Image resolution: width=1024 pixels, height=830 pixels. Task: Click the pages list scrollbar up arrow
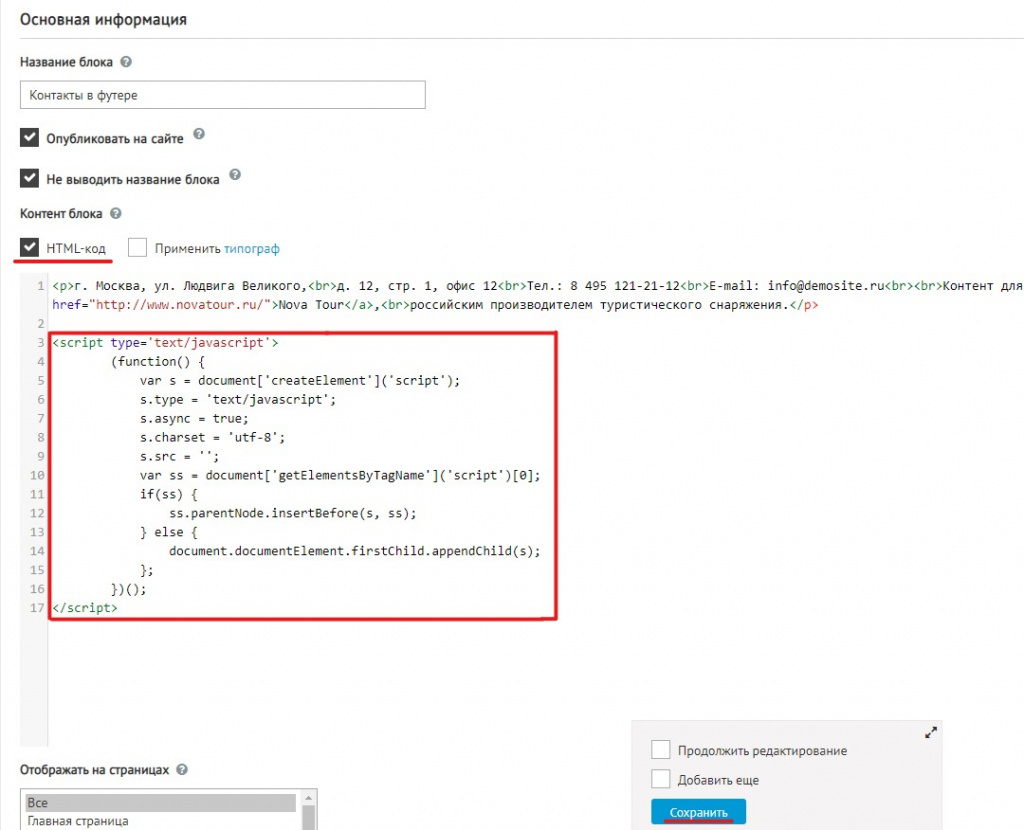click(x=309, y=797)
